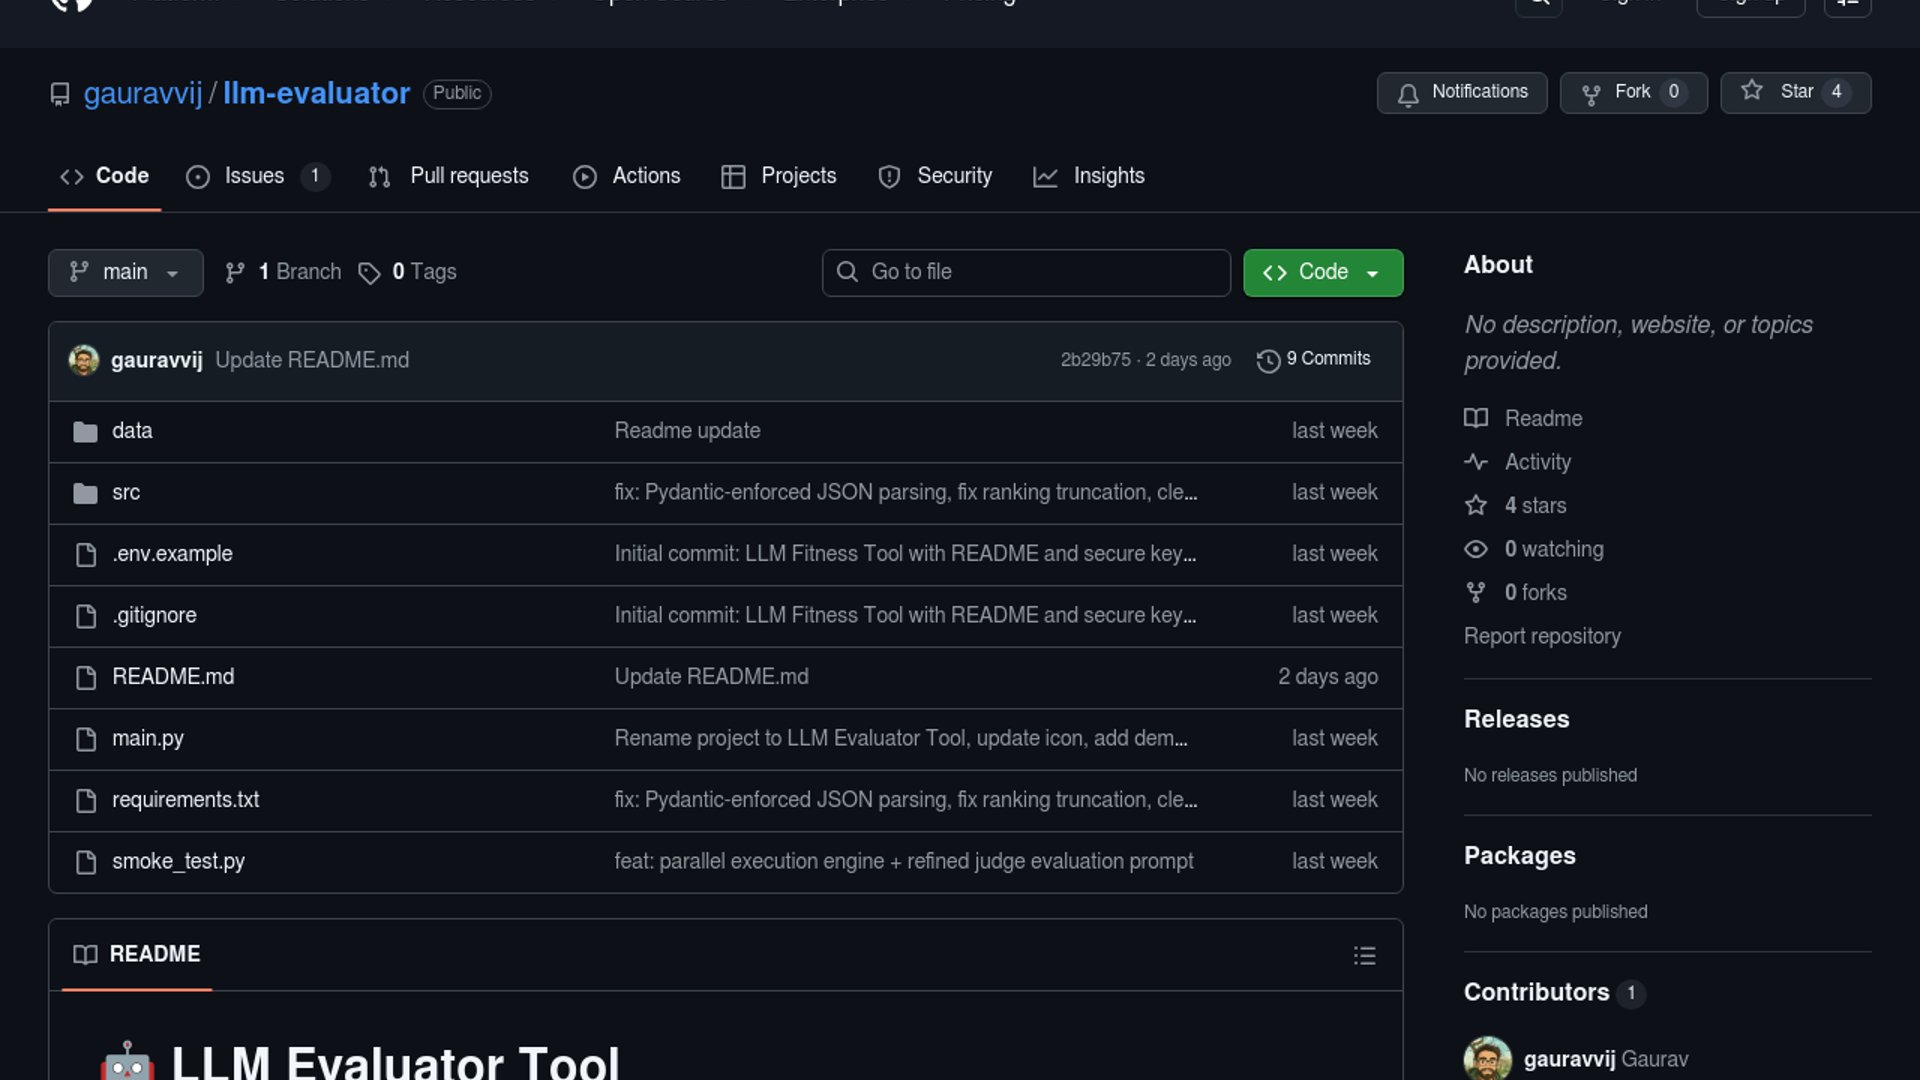Screen dimensions: 1920x1080
Task: Open the Insights tab
Action: [x=1108, y=176]
